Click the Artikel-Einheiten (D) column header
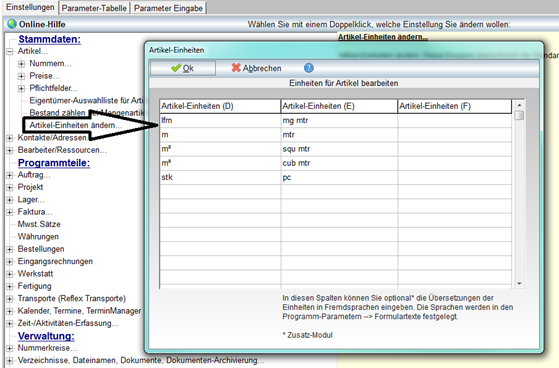 [x=220, y=106]
